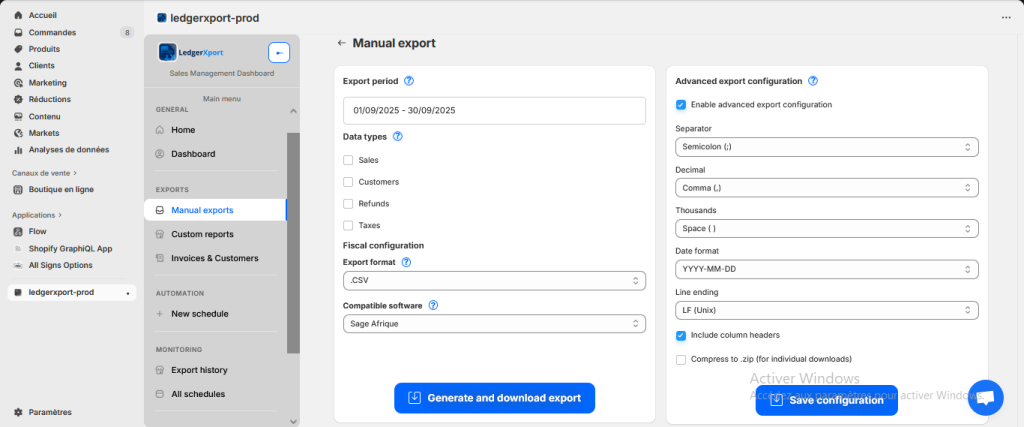Open the three-dot menu at top right
Viewport: 1024px width, 427px height.
1005,17
